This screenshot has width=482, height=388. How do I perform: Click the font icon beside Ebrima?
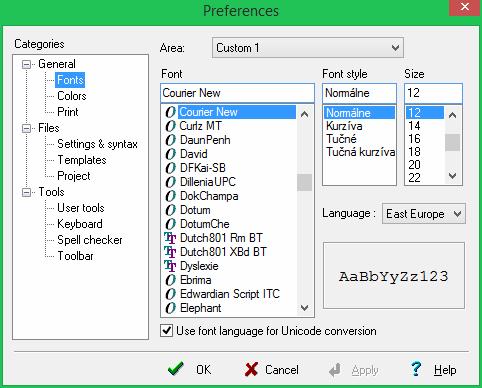coord(170,280)
